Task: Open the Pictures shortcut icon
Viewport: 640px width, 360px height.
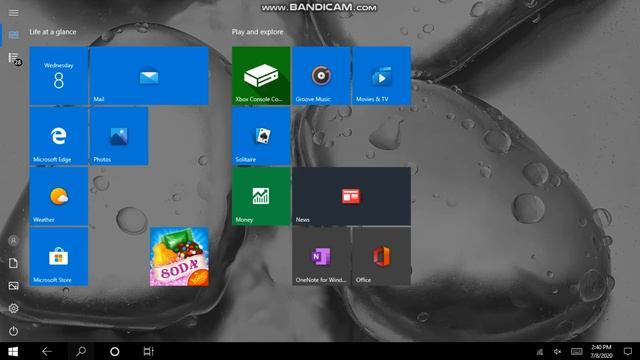Action: (13, 286)
